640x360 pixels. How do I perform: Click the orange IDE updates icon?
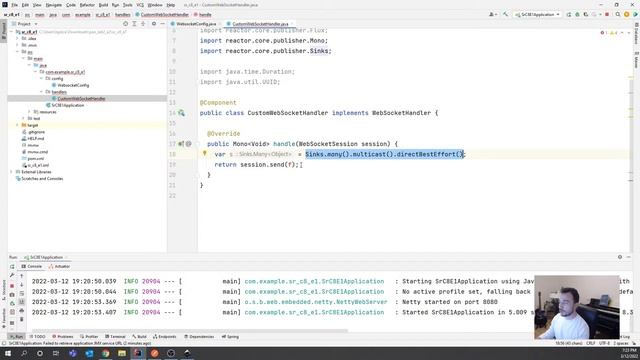pos(627,14)
